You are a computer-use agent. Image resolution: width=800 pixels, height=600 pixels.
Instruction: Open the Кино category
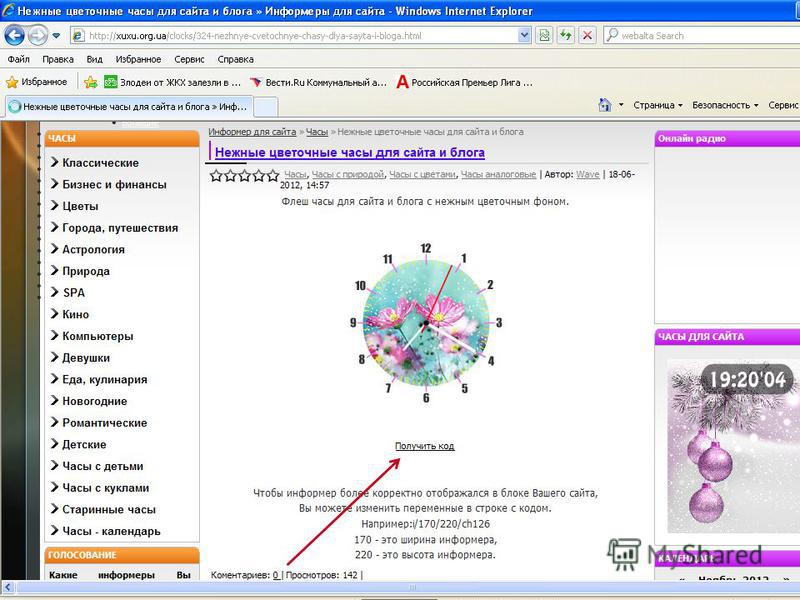click(76, 314)
